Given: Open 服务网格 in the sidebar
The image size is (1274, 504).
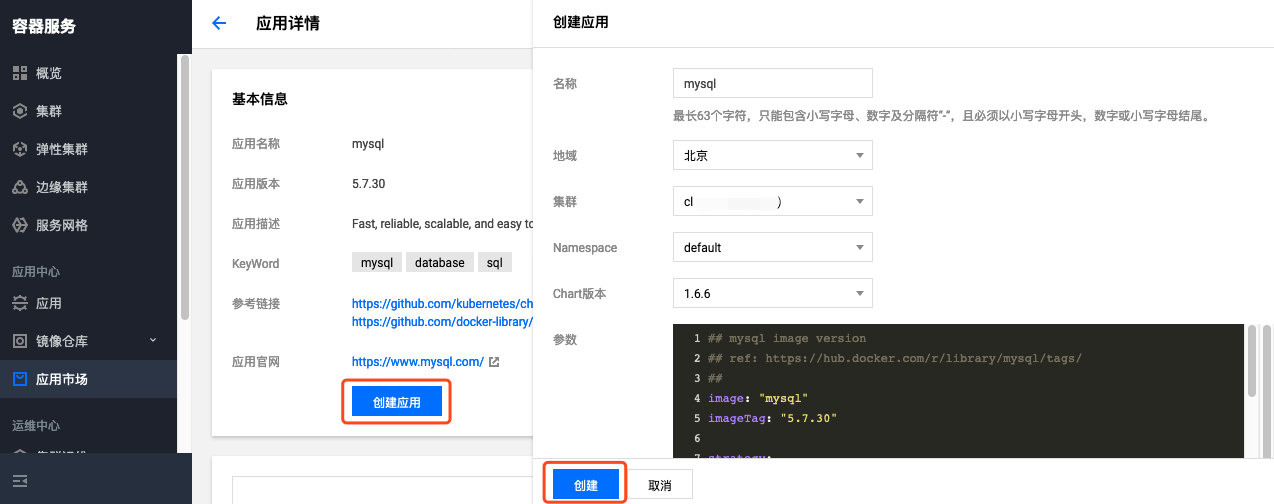Looking at the screenshot, I should (x=88, y=225).
